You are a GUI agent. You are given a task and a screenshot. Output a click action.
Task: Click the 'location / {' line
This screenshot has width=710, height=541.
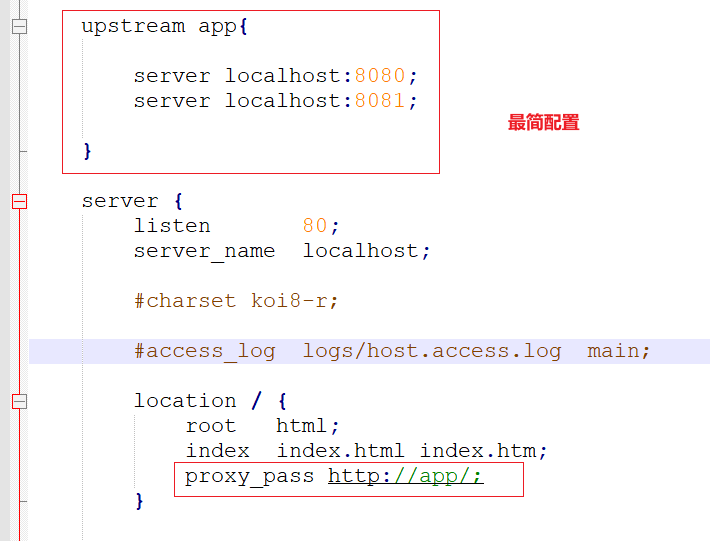[x=211, y=401]
